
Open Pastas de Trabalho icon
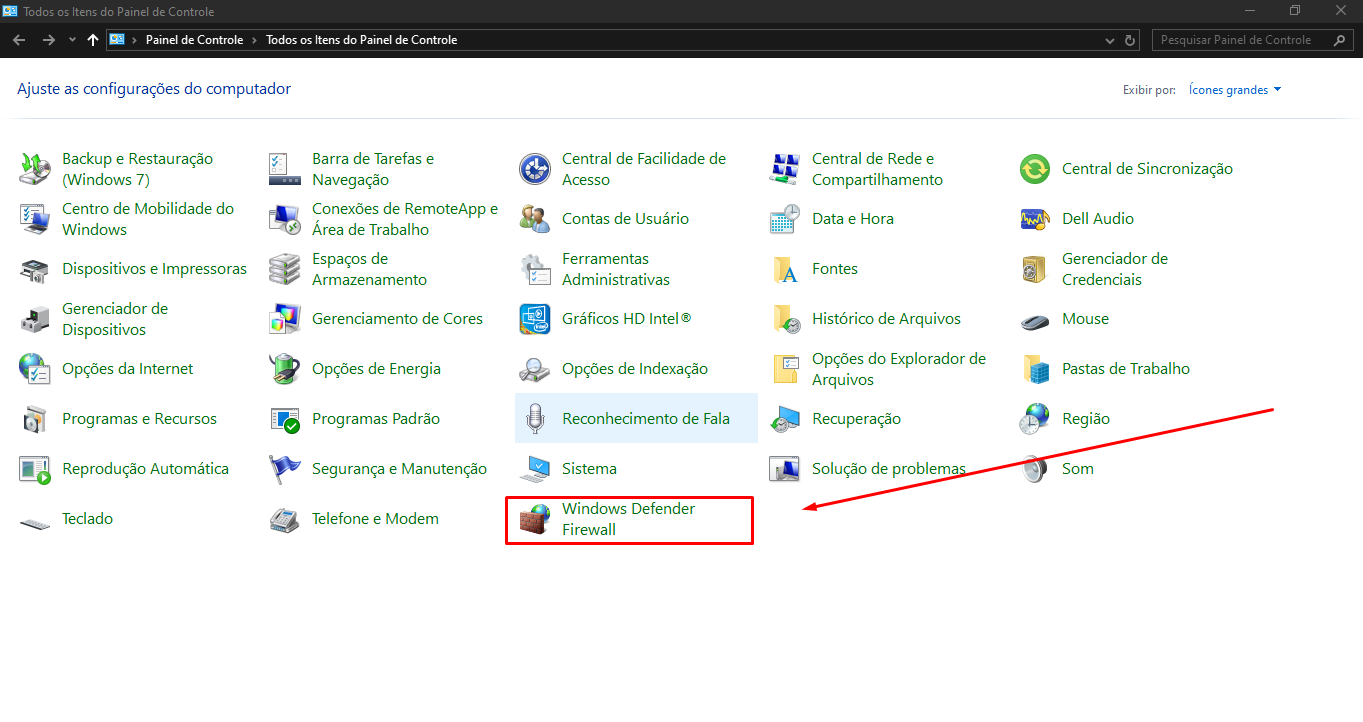point(1035,369)
